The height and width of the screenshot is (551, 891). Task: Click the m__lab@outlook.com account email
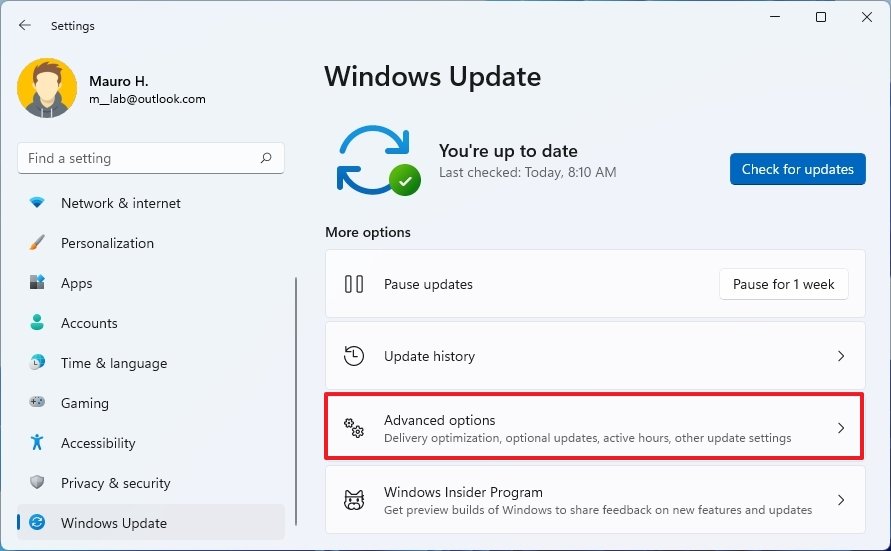coord(147,99)
